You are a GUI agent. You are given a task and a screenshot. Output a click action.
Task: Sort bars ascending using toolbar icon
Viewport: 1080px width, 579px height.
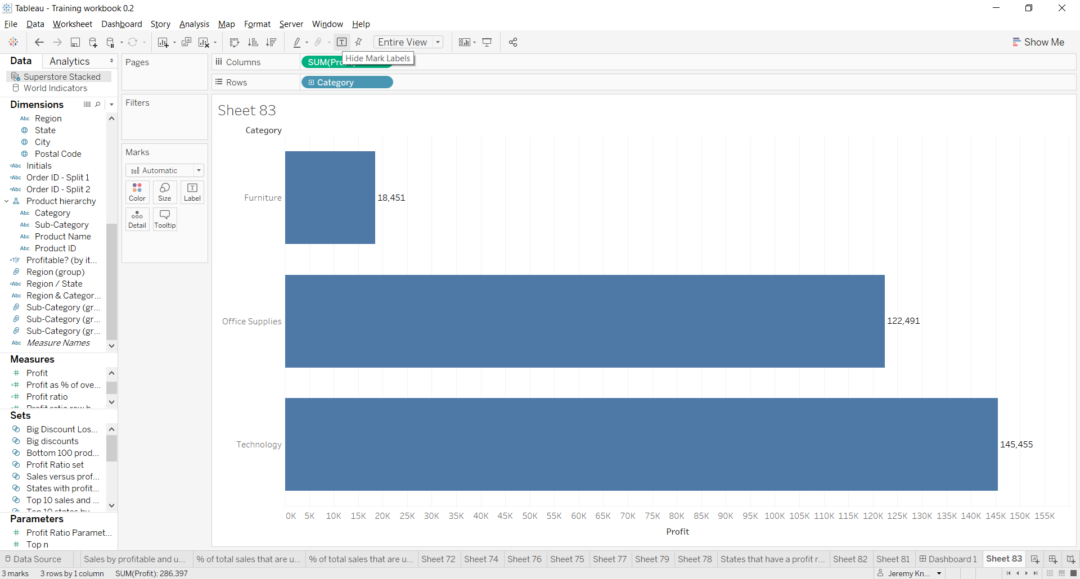(x=252, y=42)
